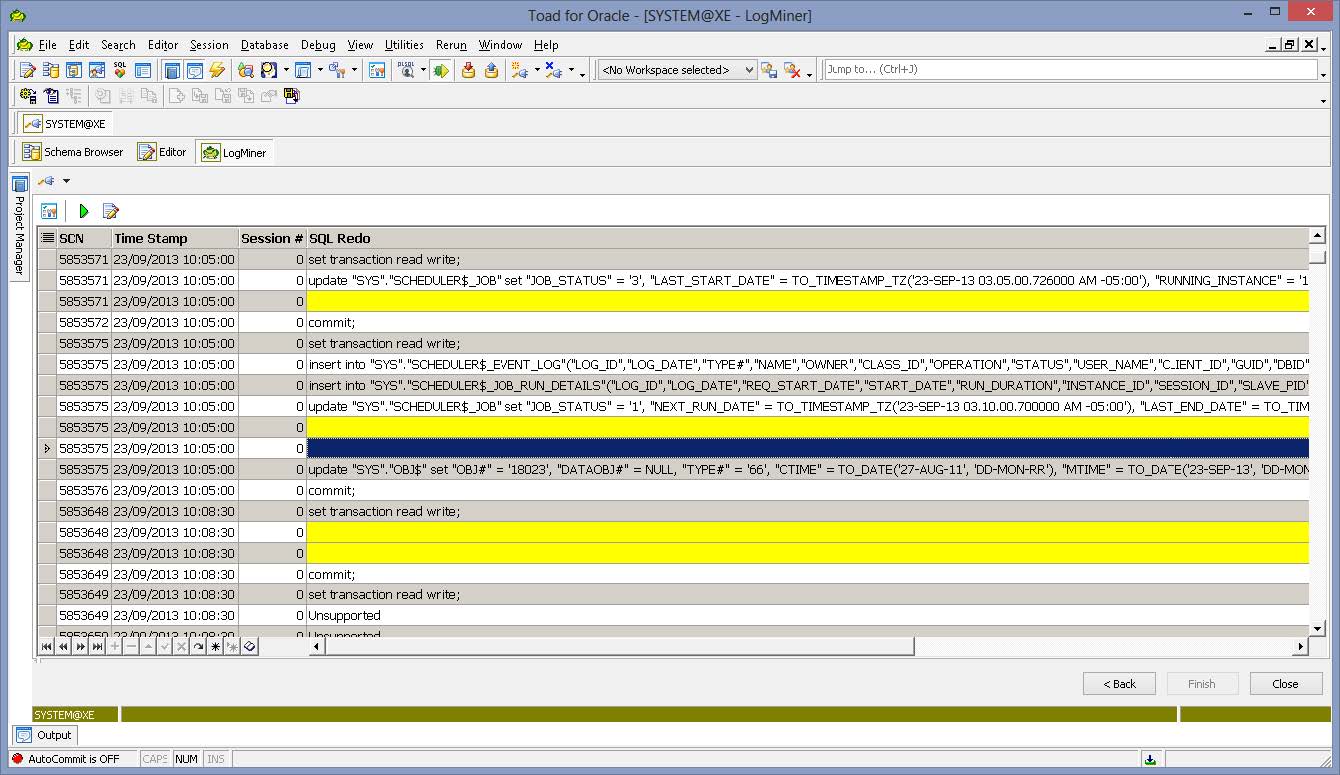Open the Debug menu
Viewport: 1340px width, 775px height.
pyautogui.click(x=318, y=45)
